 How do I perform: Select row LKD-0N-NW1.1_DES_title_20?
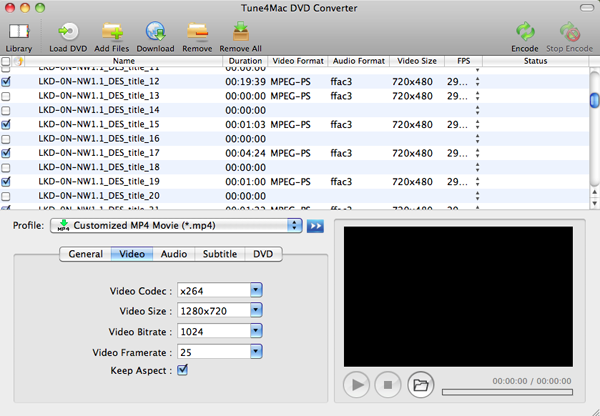(295, 196)
